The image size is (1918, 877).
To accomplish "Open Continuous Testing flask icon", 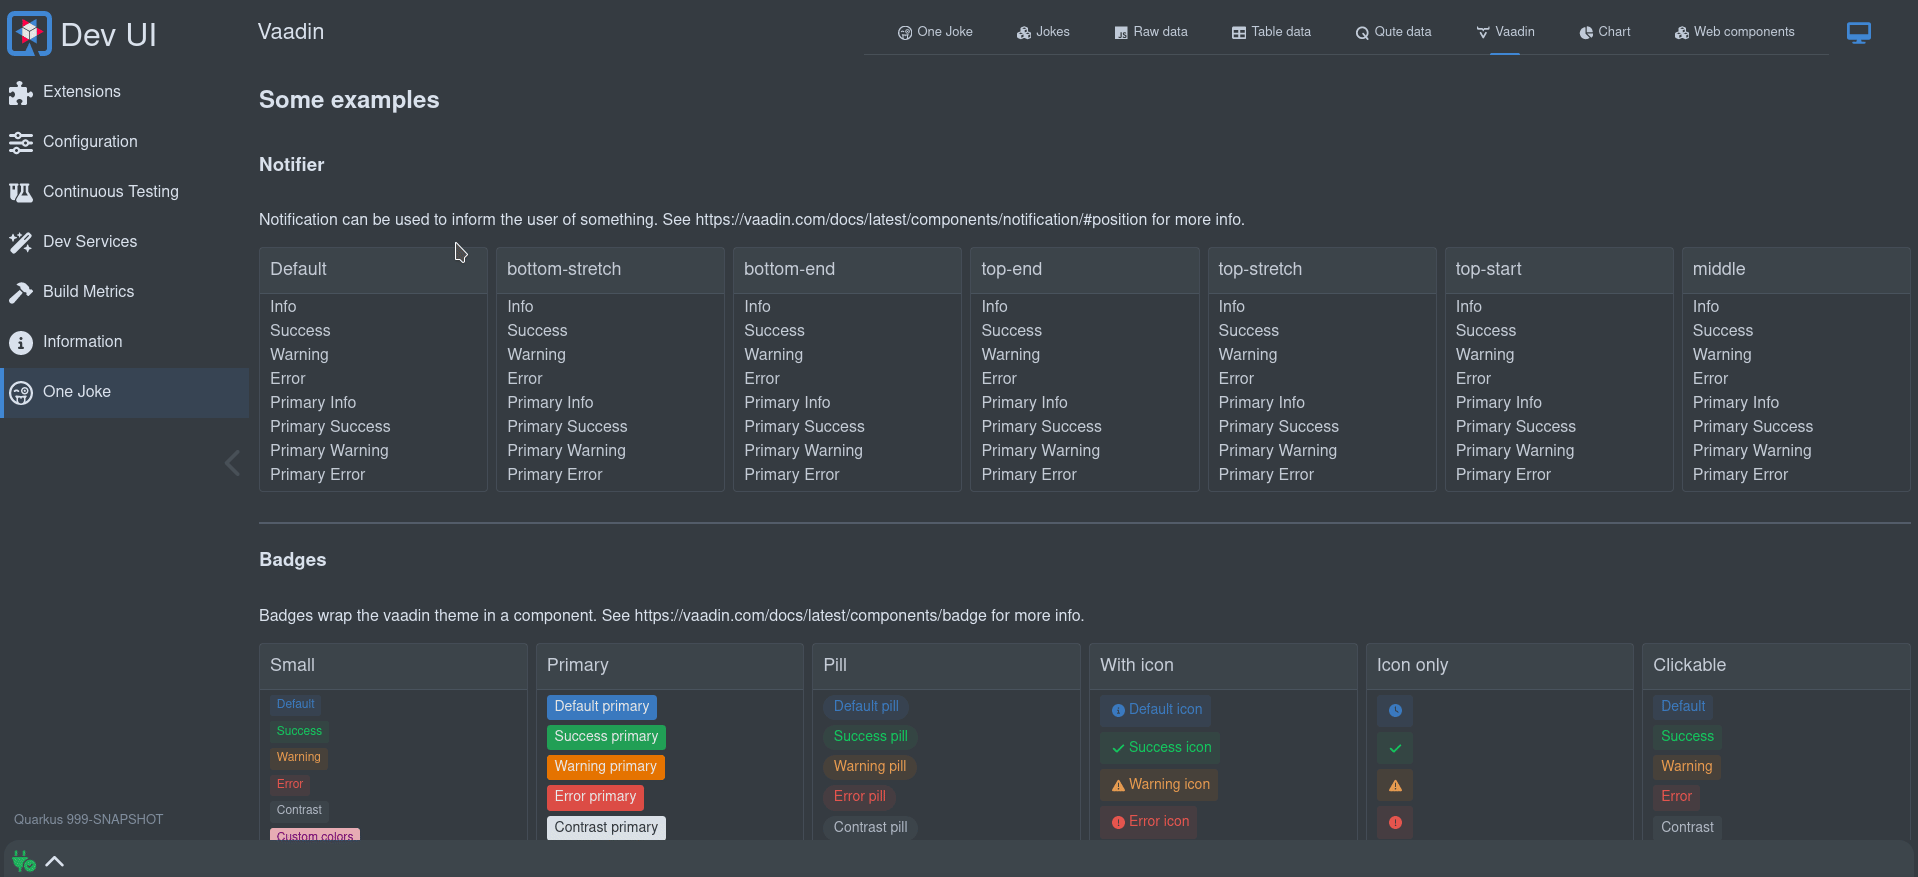I will [x=20, y=193].
